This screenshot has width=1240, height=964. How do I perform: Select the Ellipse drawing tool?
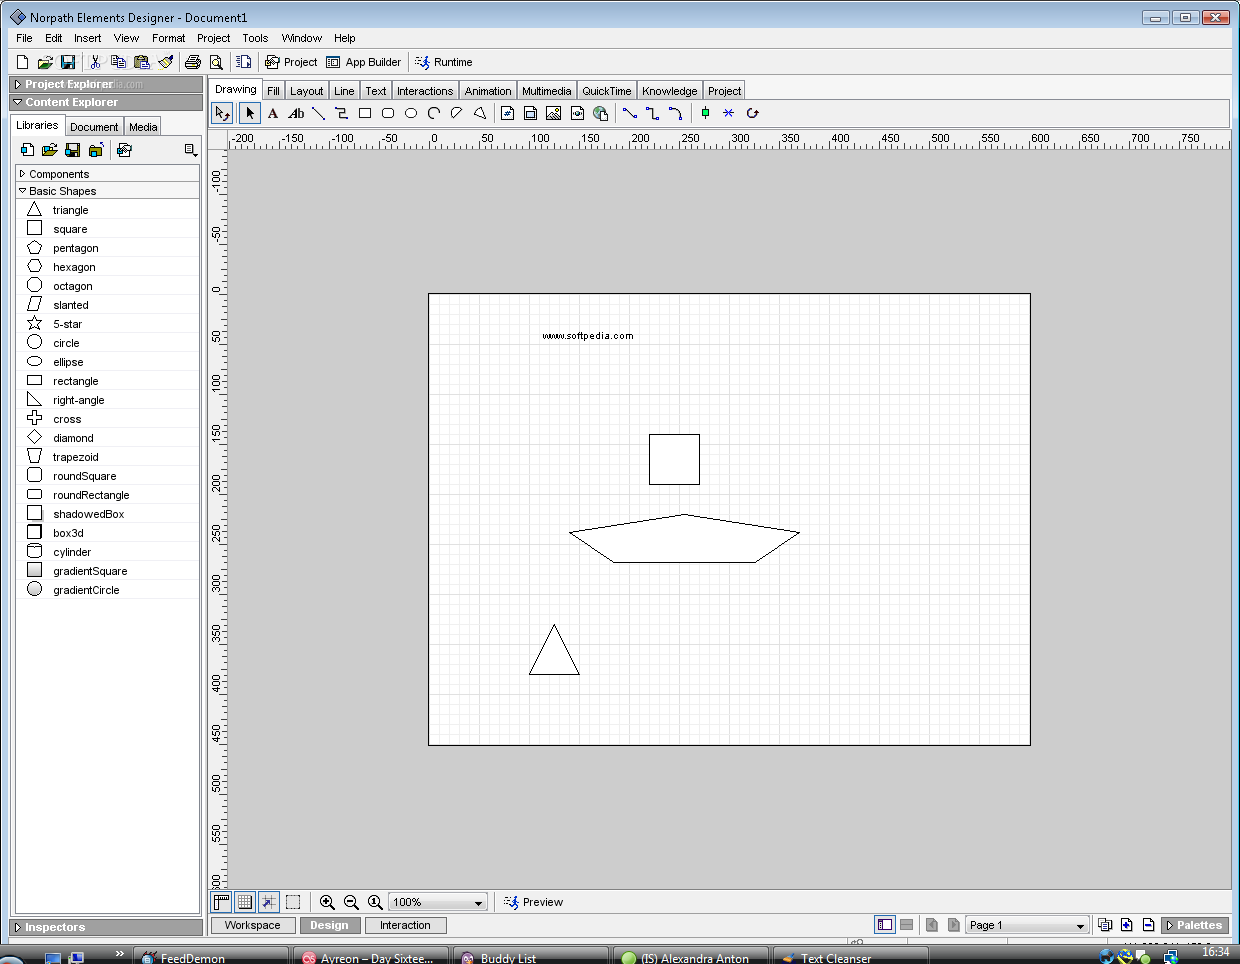point(411,113)
